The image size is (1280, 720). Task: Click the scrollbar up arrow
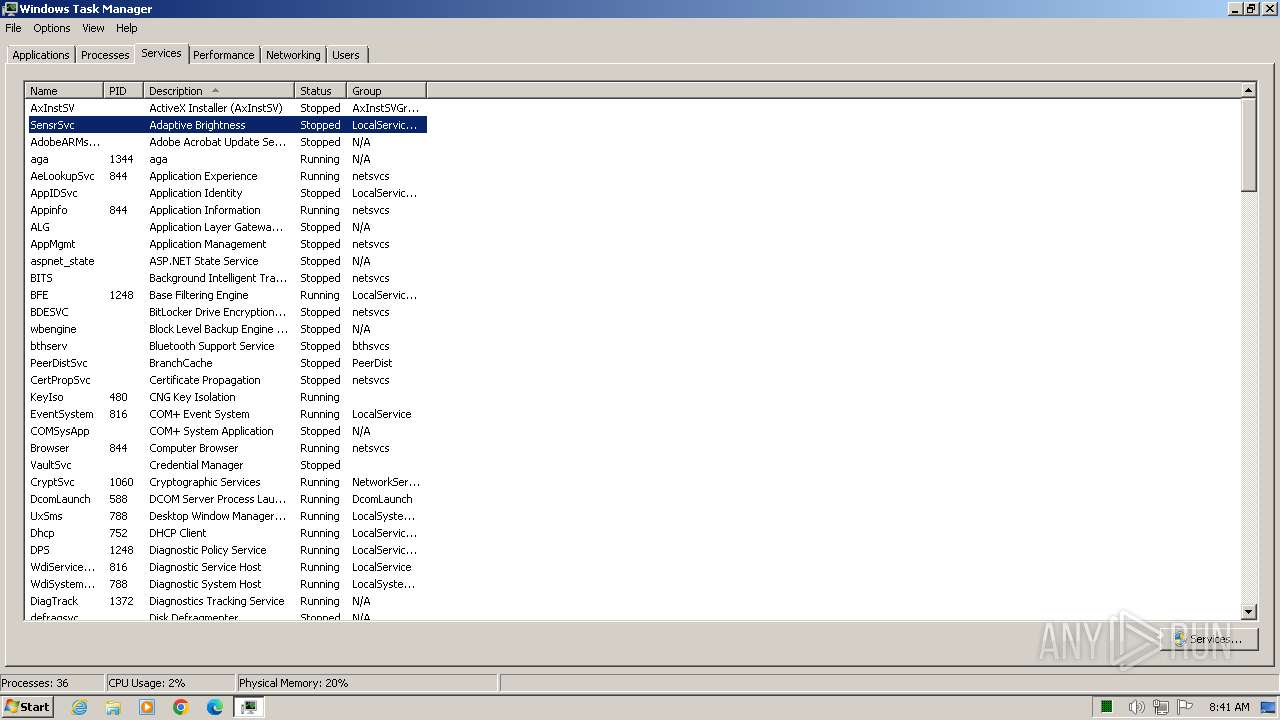[1248, 90]
